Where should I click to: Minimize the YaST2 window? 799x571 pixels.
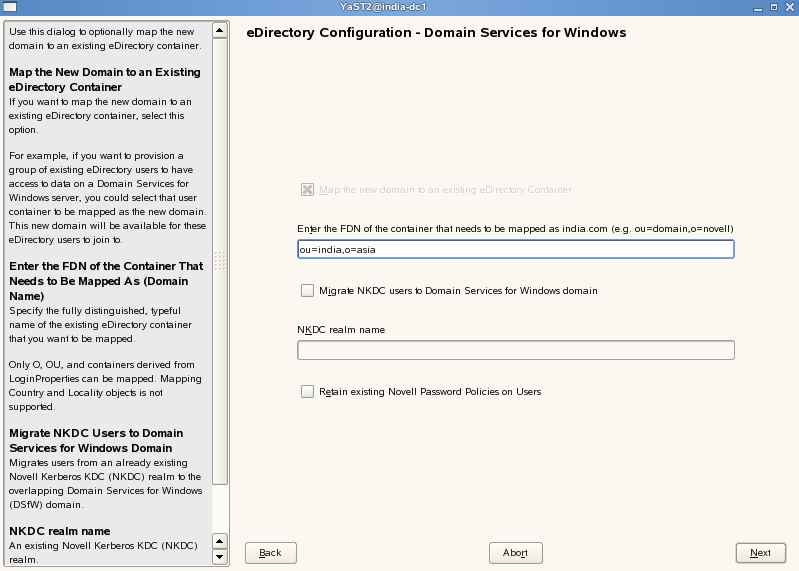(756, 9)
